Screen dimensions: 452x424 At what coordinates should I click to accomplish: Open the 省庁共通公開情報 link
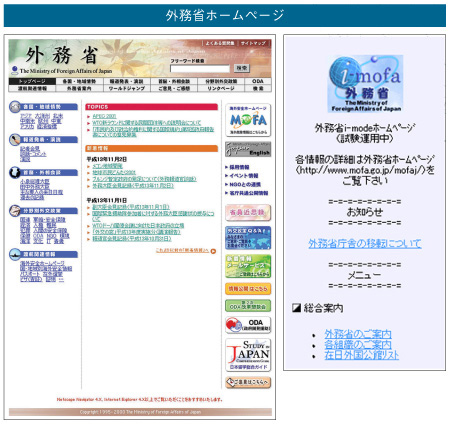tap(249, 193)
